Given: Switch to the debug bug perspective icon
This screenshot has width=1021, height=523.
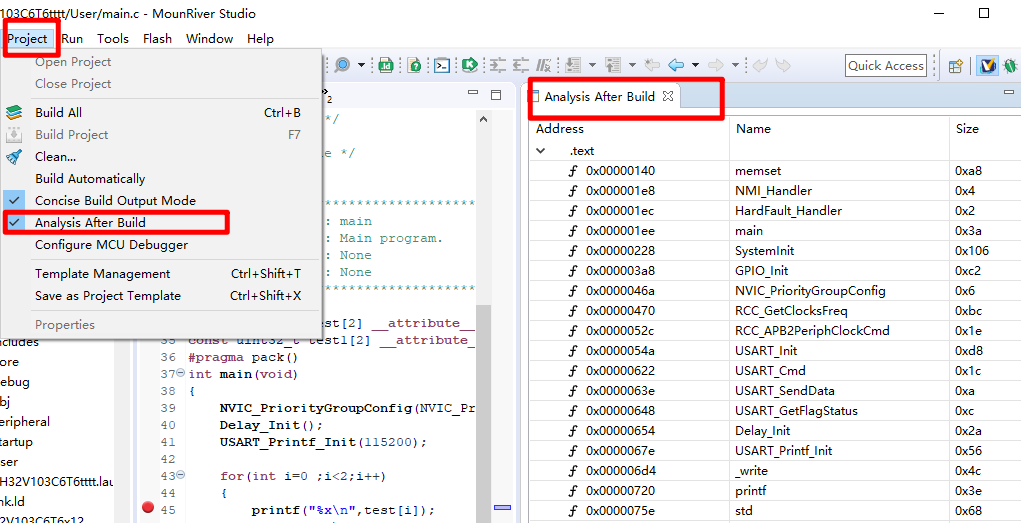Looking at the screenshot, I should [1010, 66].
